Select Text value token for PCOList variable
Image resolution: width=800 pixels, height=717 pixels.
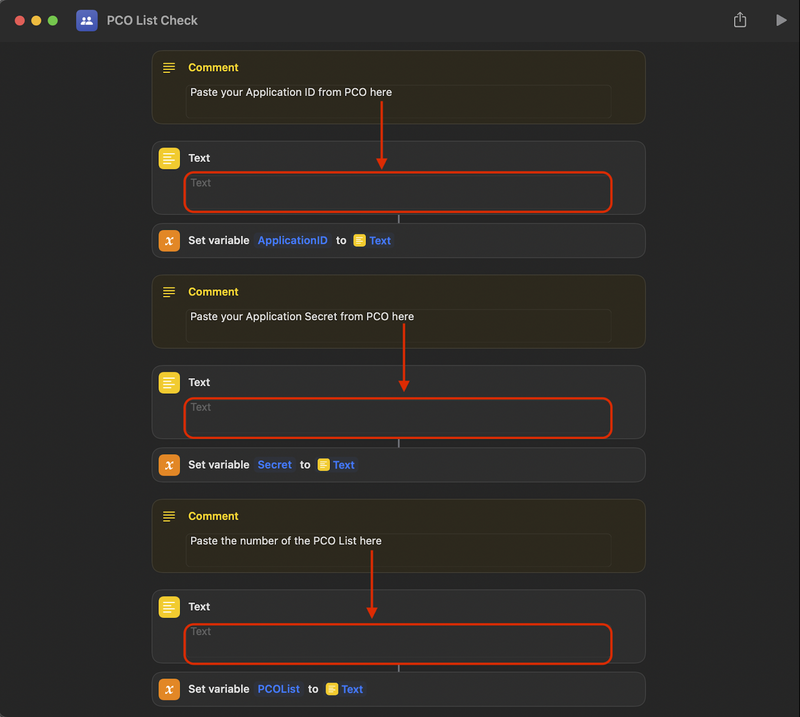coord(344,689)
